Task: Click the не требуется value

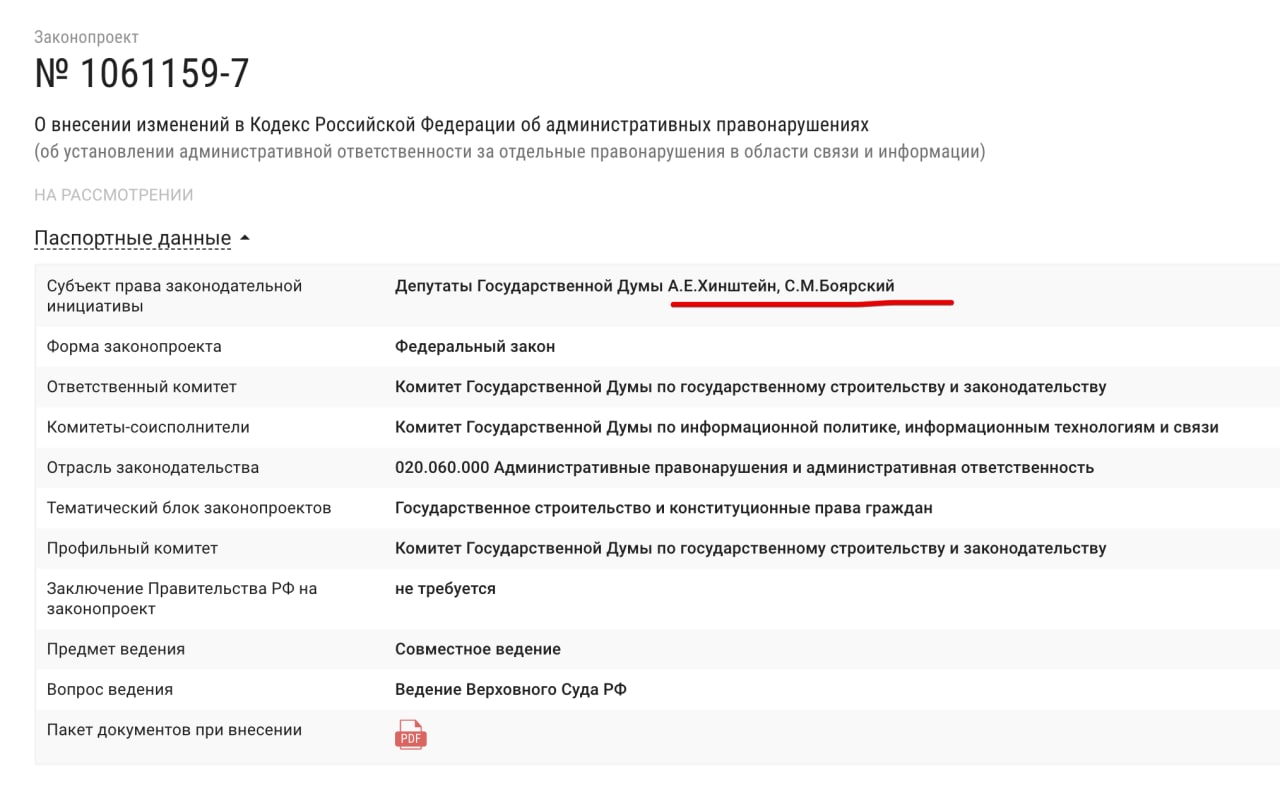Action: click(x=445, y=588)
